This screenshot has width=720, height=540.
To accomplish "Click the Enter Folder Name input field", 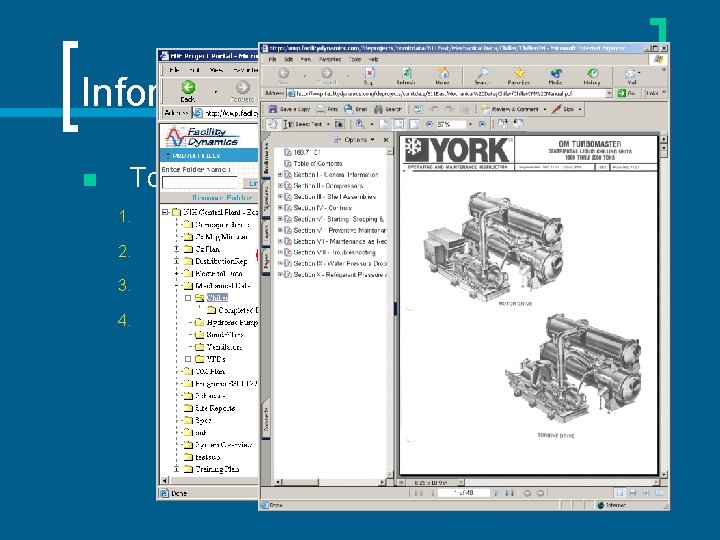I will pos(200,183).
